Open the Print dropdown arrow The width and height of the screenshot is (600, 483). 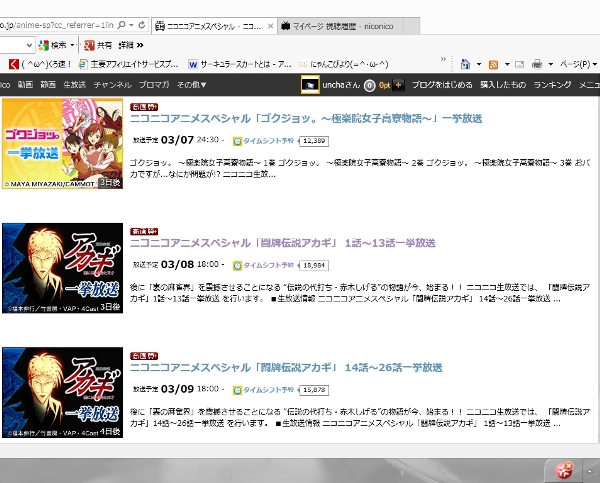[x=551, y=64]
